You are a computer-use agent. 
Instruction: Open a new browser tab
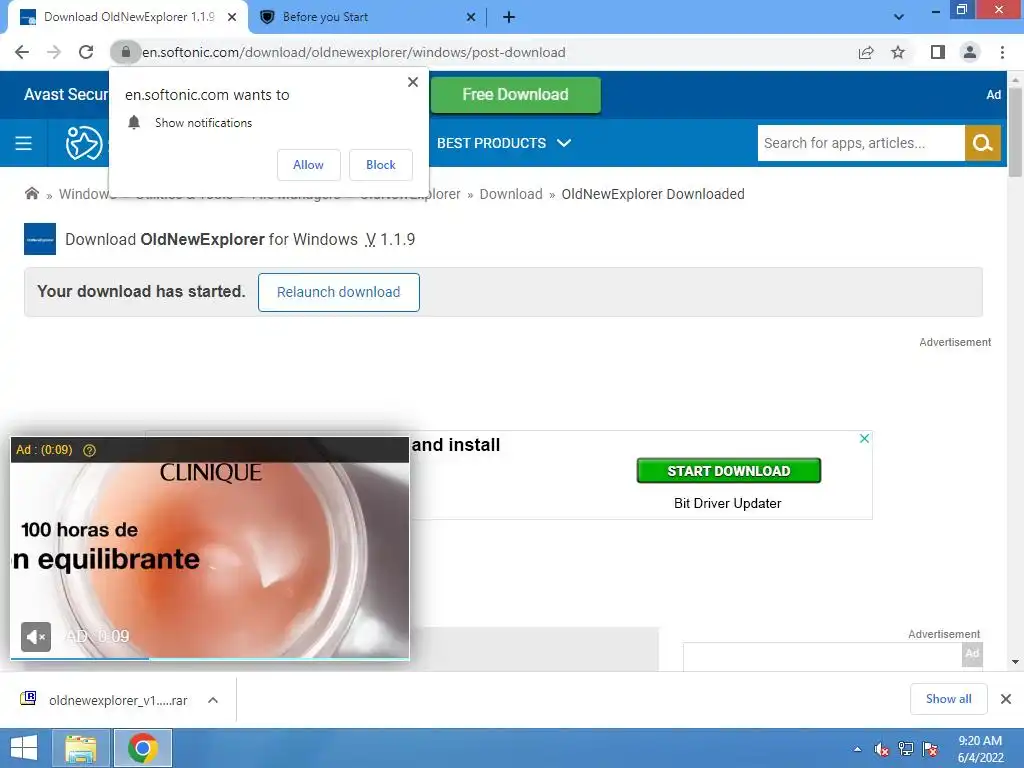(509, 17)
